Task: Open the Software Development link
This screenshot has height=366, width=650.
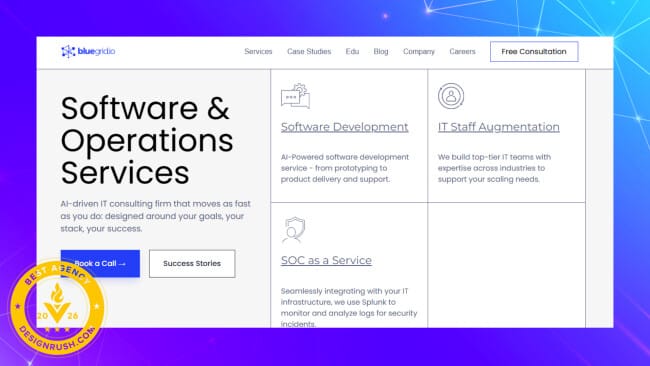Action: pos(344,127)
